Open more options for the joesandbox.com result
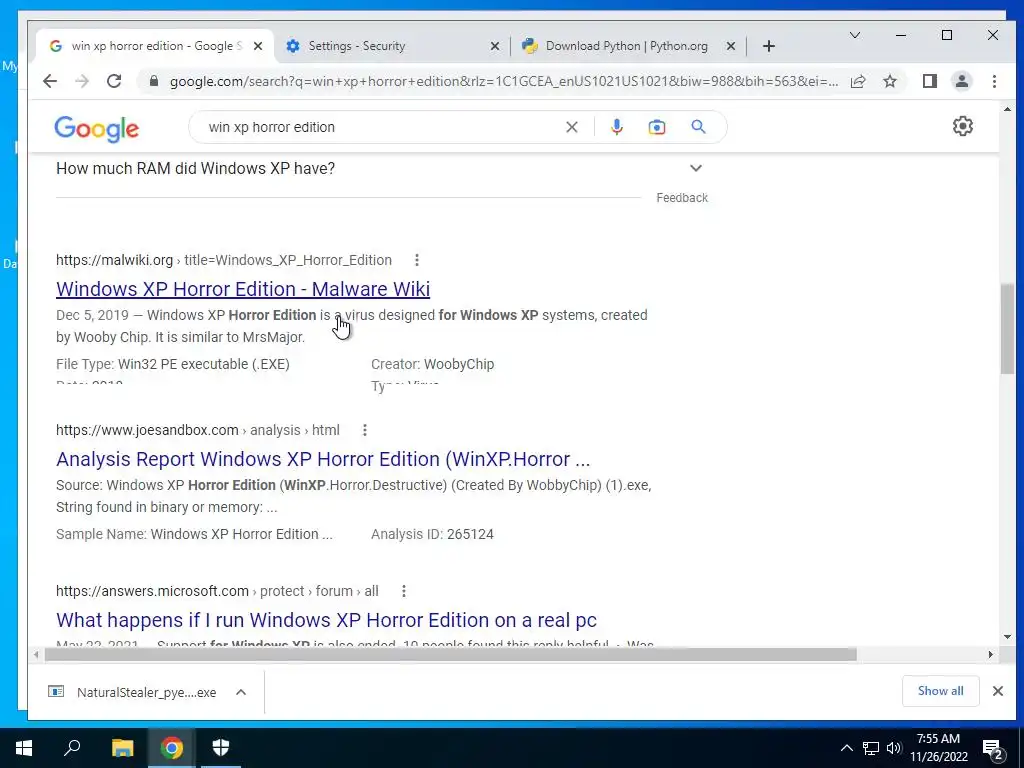This screenshot has width=1024, height=768. (365, 430)
